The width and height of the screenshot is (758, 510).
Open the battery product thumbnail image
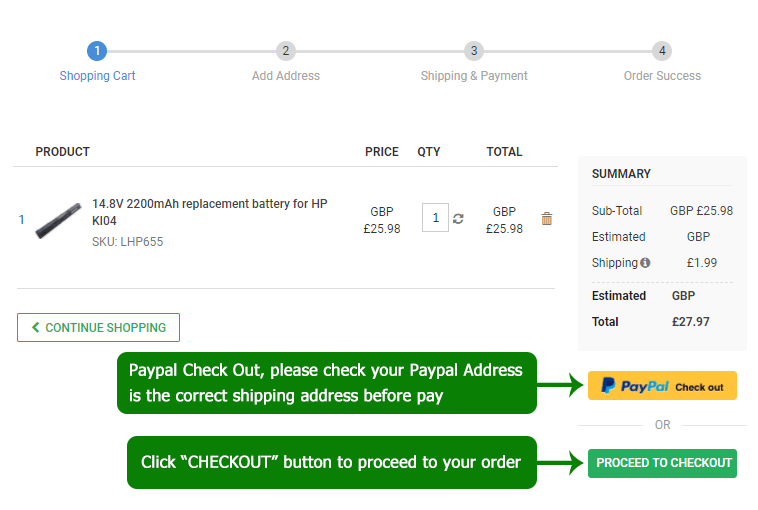pos(58,220)
